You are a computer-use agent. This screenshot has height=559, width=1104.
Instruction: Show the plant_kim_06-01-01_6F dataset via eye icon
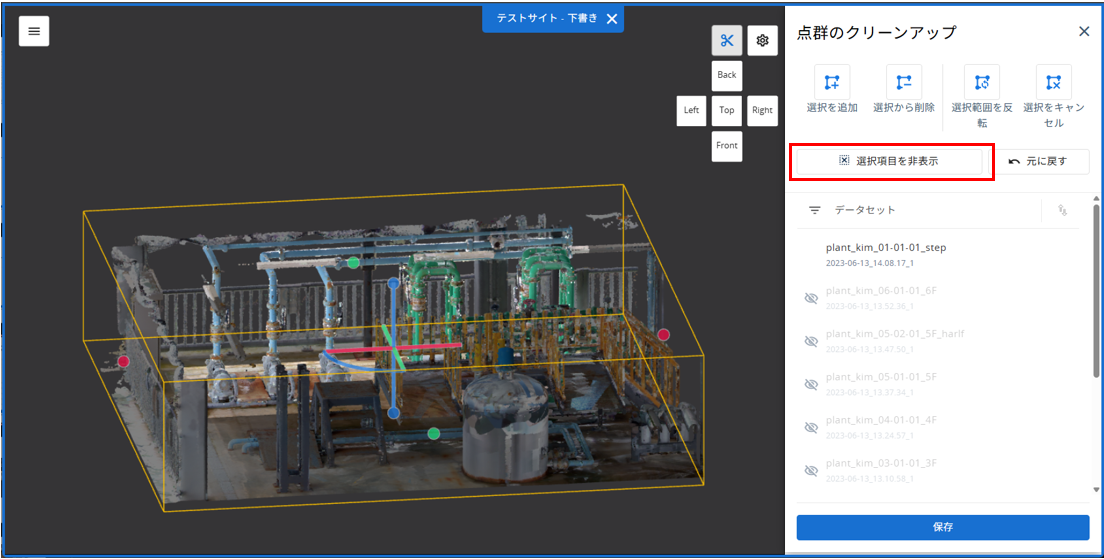pyautogui.click(x=811, y=298)
